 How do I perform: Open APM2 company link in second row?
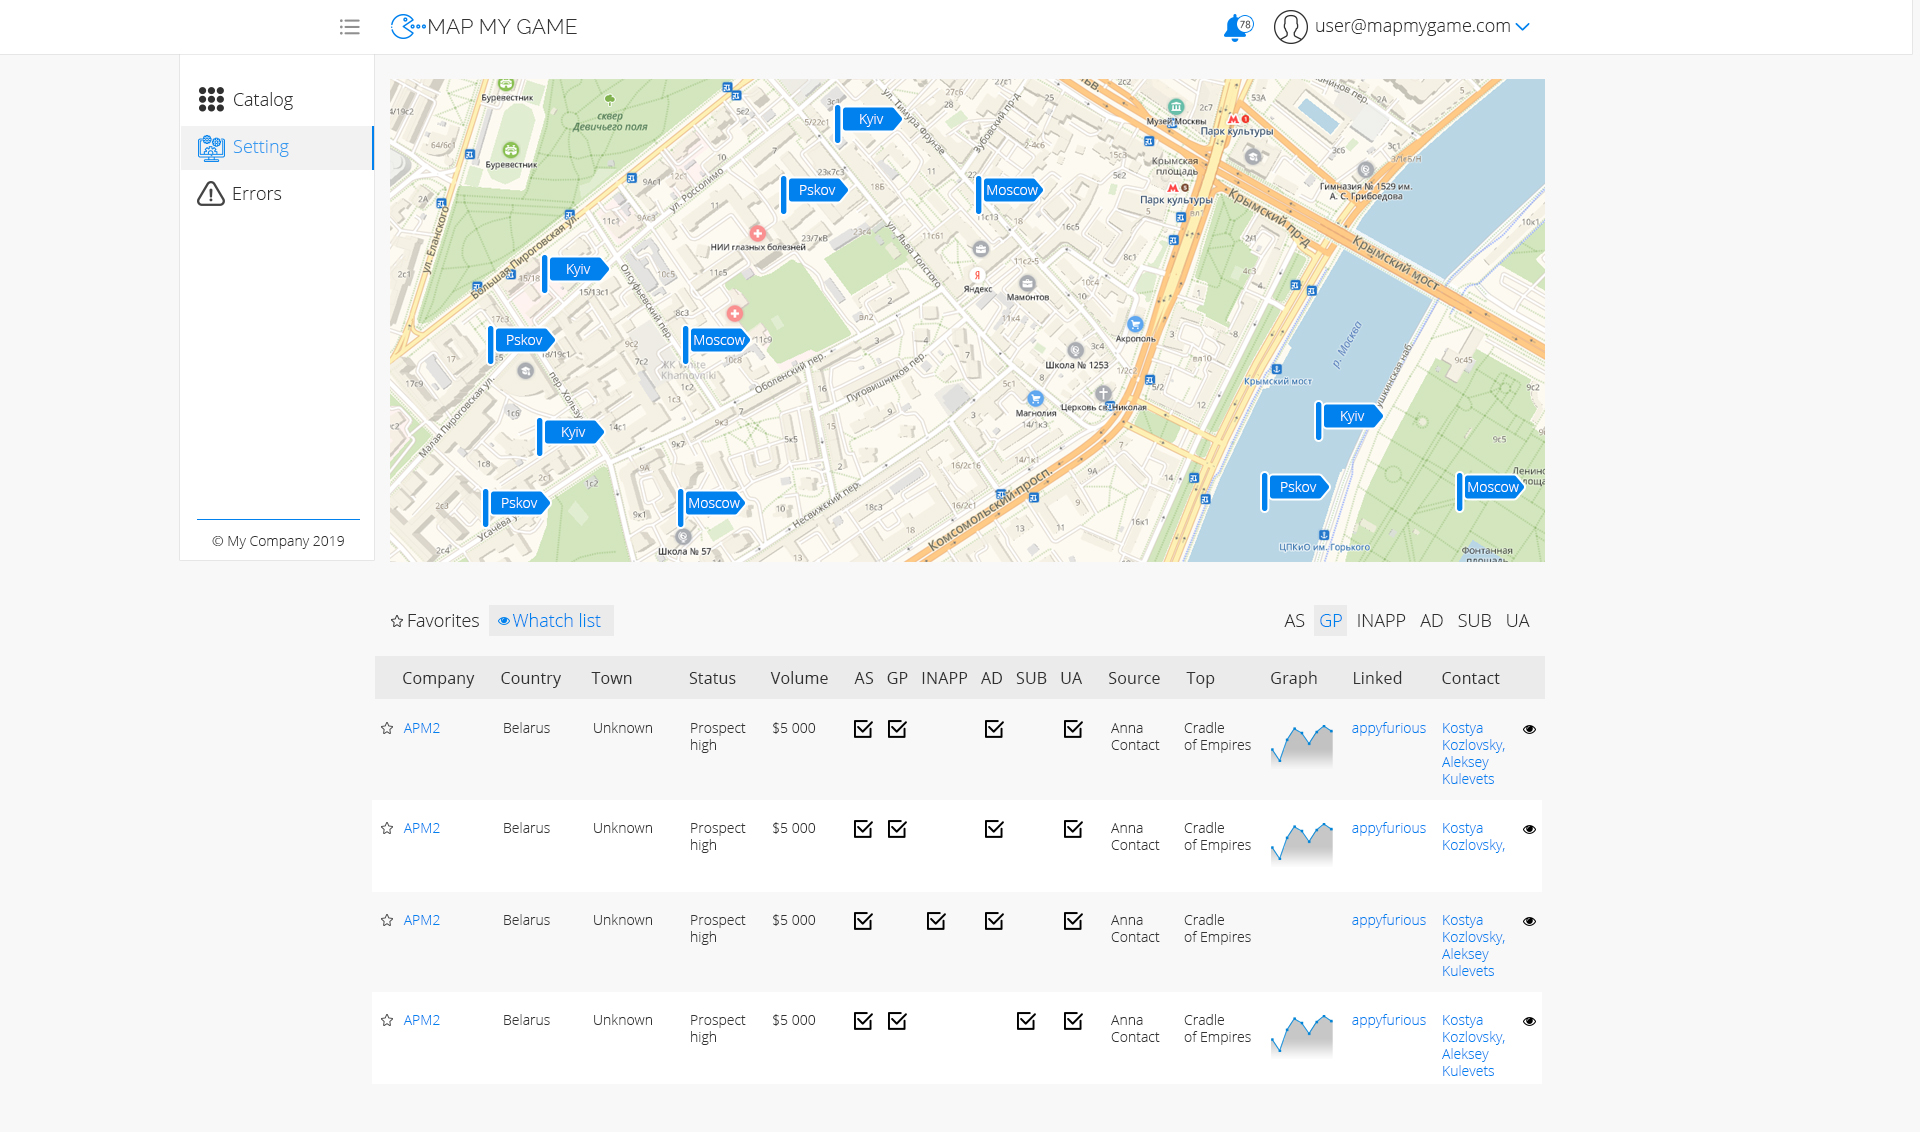click(422, 828)
